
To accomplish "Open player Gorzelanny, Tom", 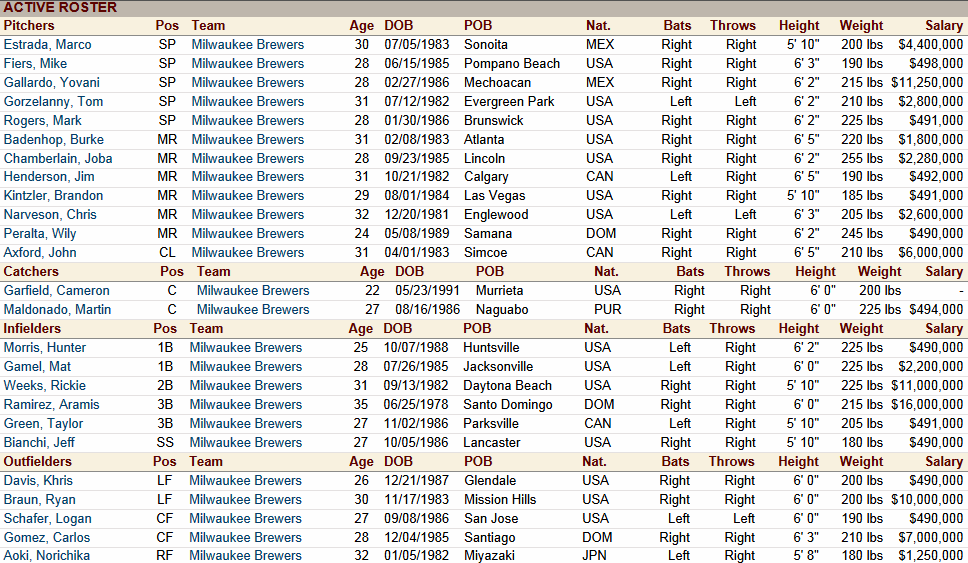I will 54,102.
